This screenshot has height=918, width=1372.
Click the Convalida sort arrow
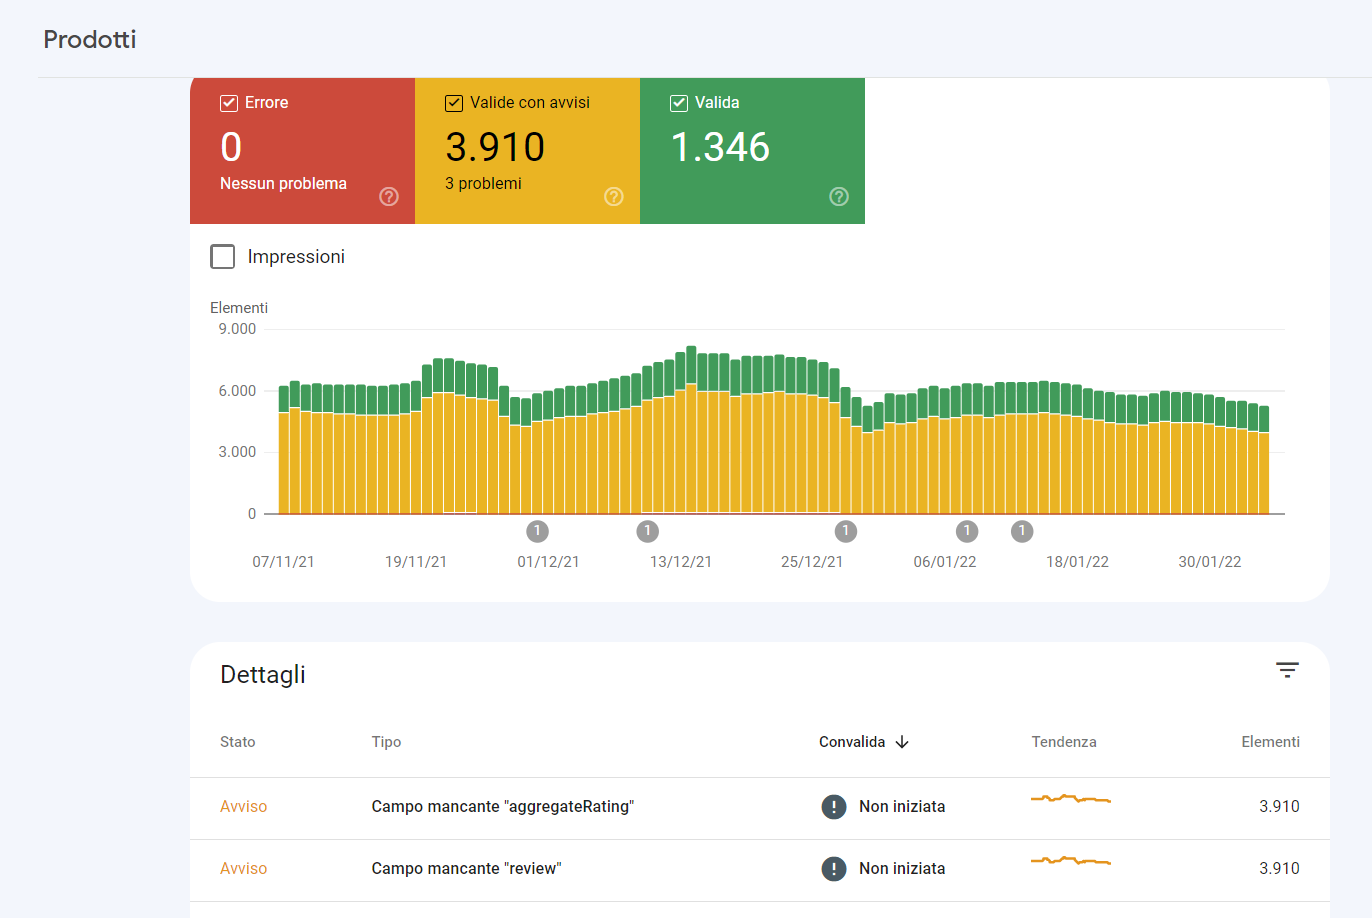[902, 742]
